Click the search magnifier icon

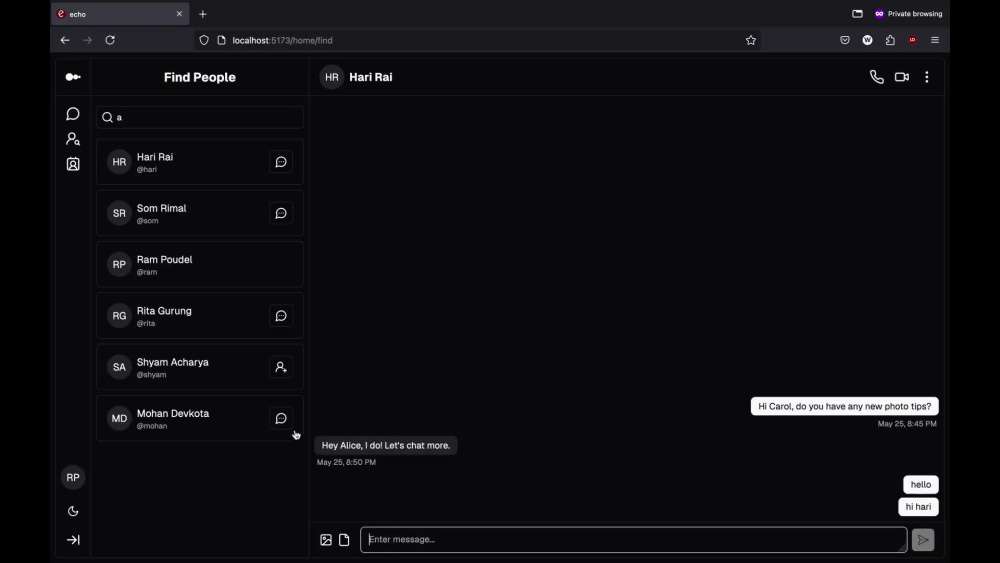pyautogui.click(x=107, y=117)
